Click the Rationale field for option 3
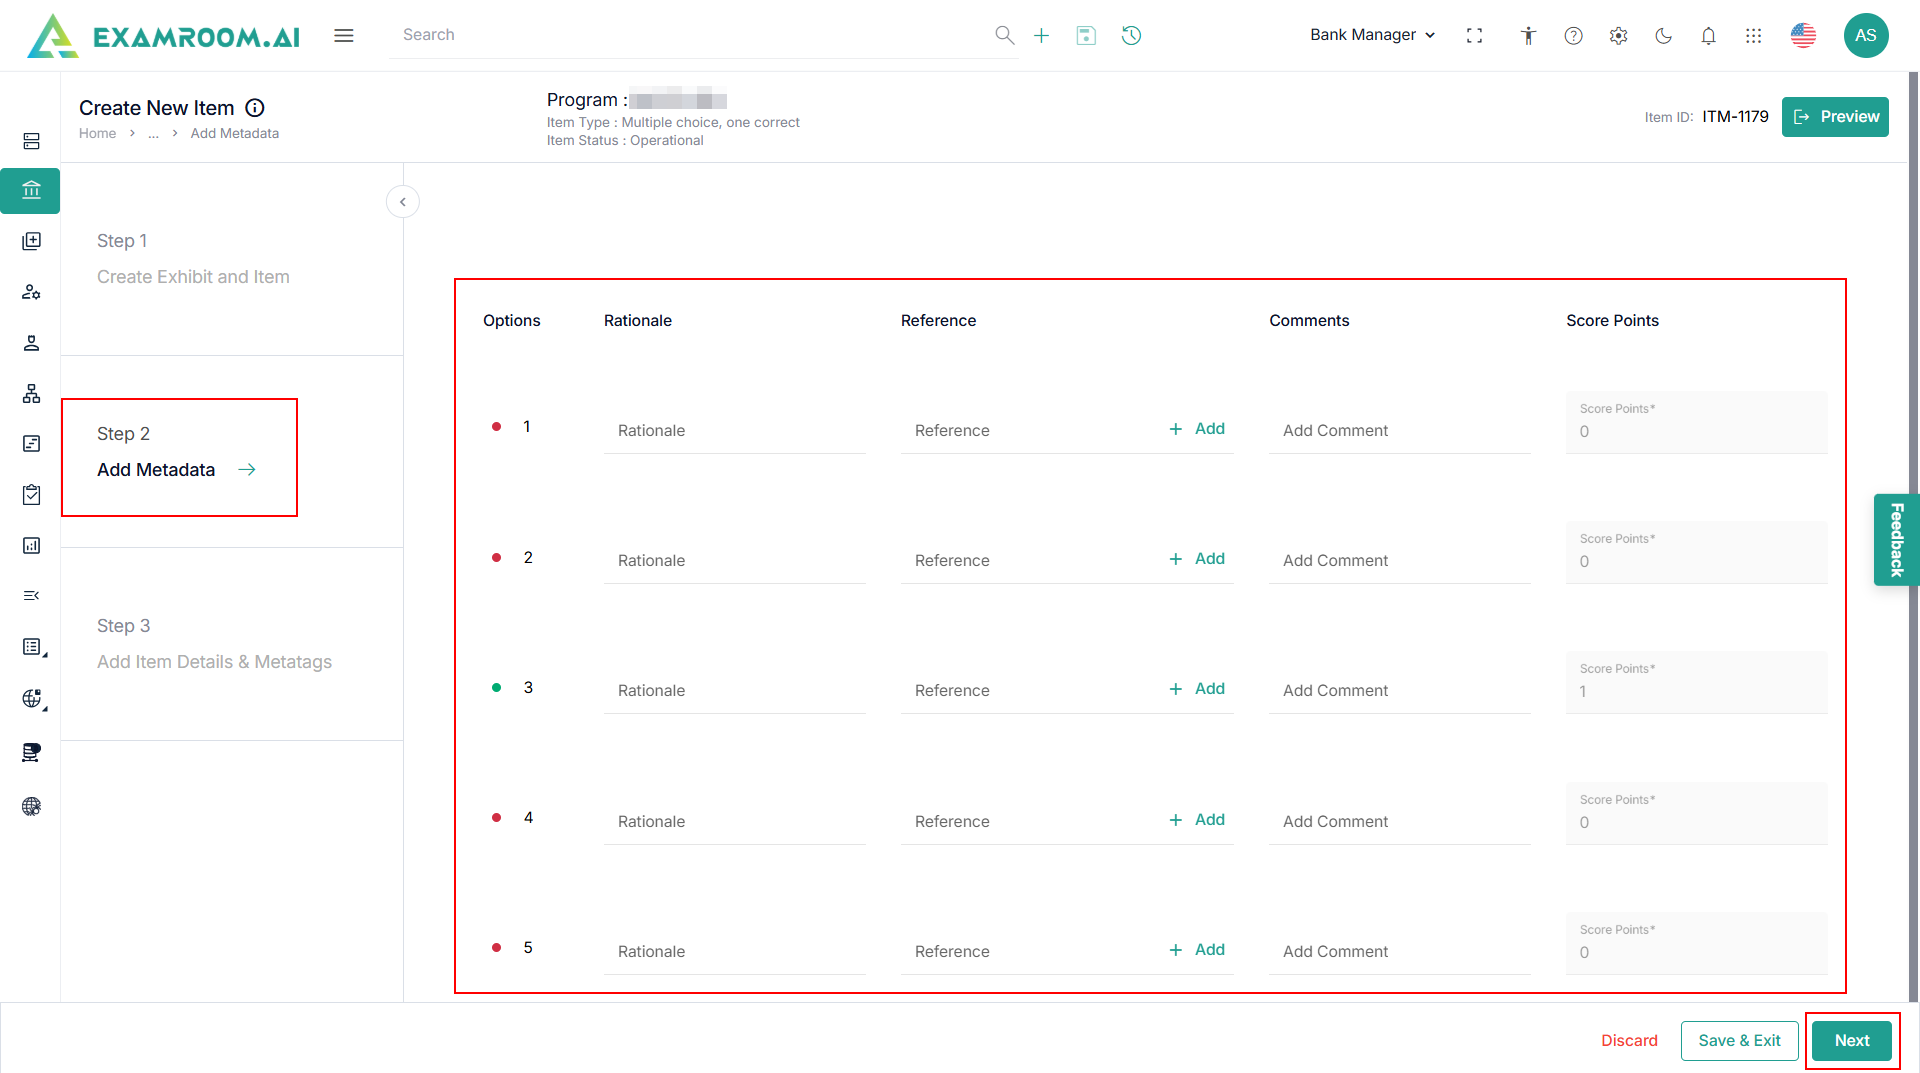The height and width of the screenshot is (1073, 1920). pos(734,691)
